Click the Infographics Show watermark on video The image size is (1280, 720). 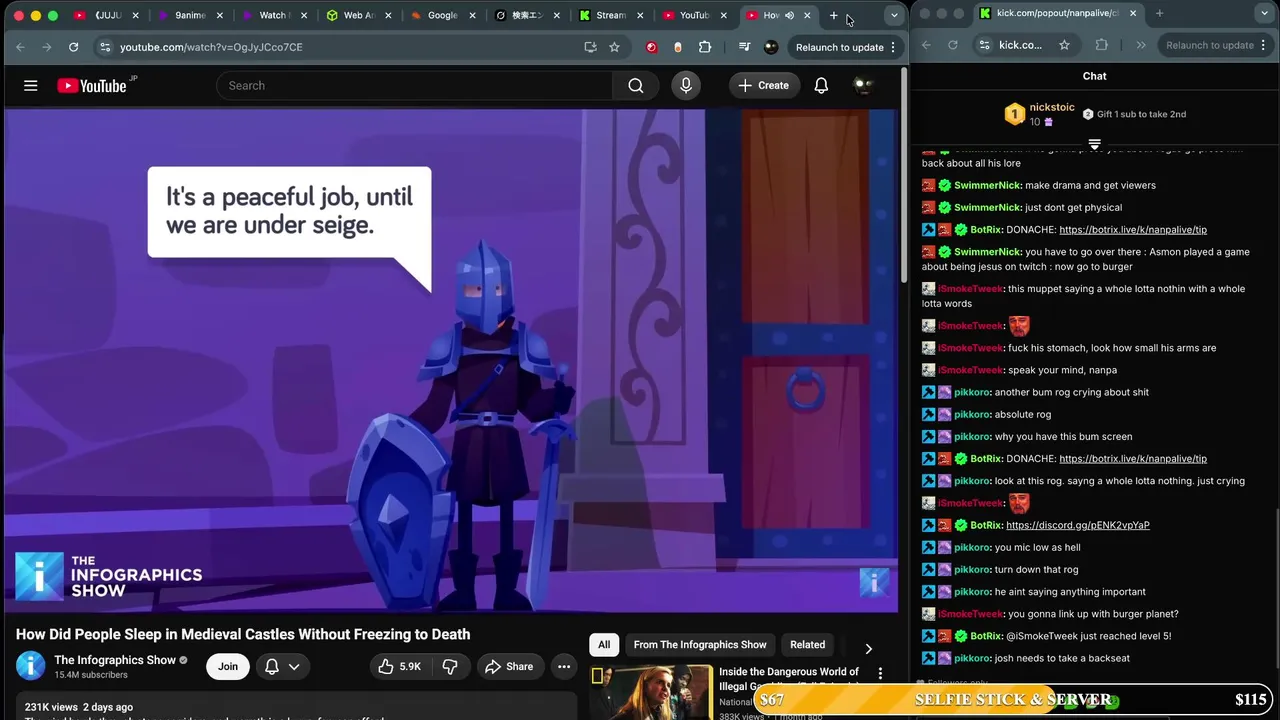tap(874, 581)
